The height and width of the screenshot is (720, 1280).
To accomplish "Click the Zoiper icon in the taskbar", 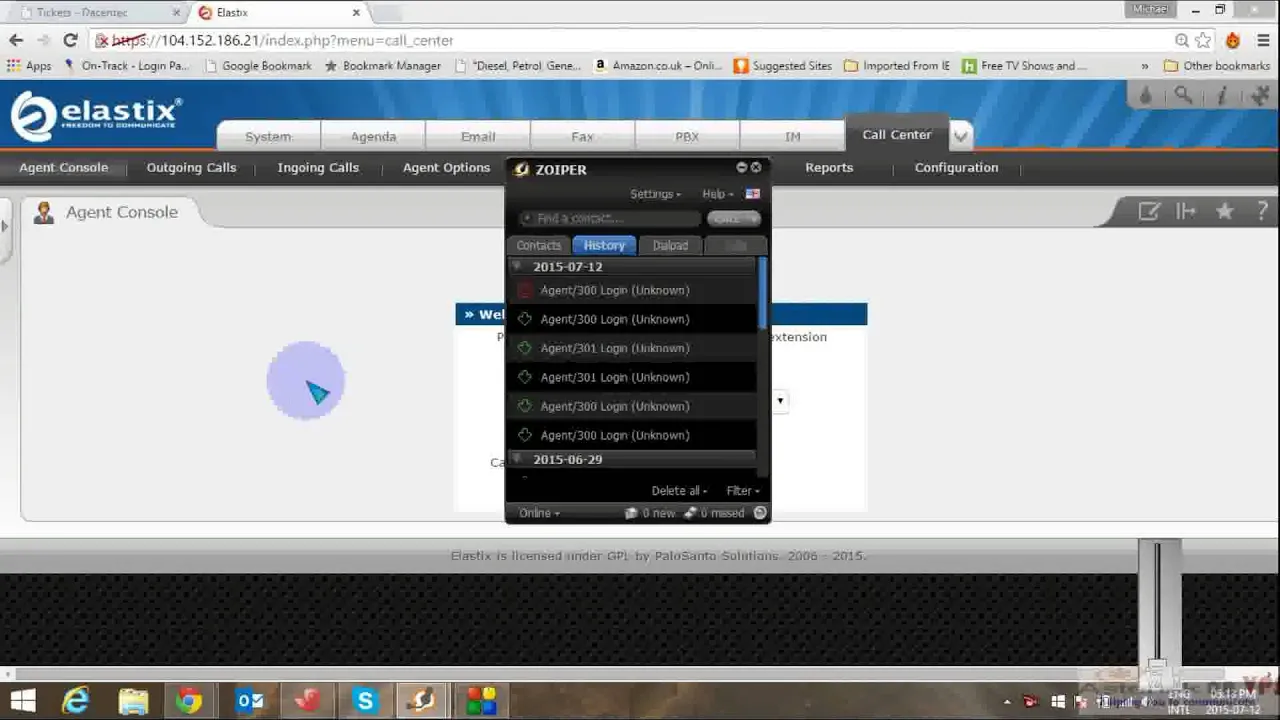I will coord(422,700).
